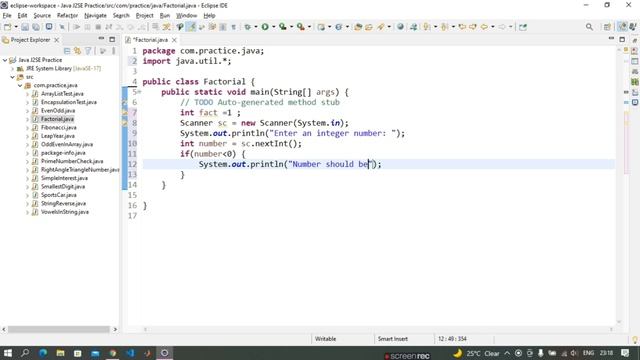Expand the JRE System Library node
The image size is (640, 360).
(x=13, y=69)
